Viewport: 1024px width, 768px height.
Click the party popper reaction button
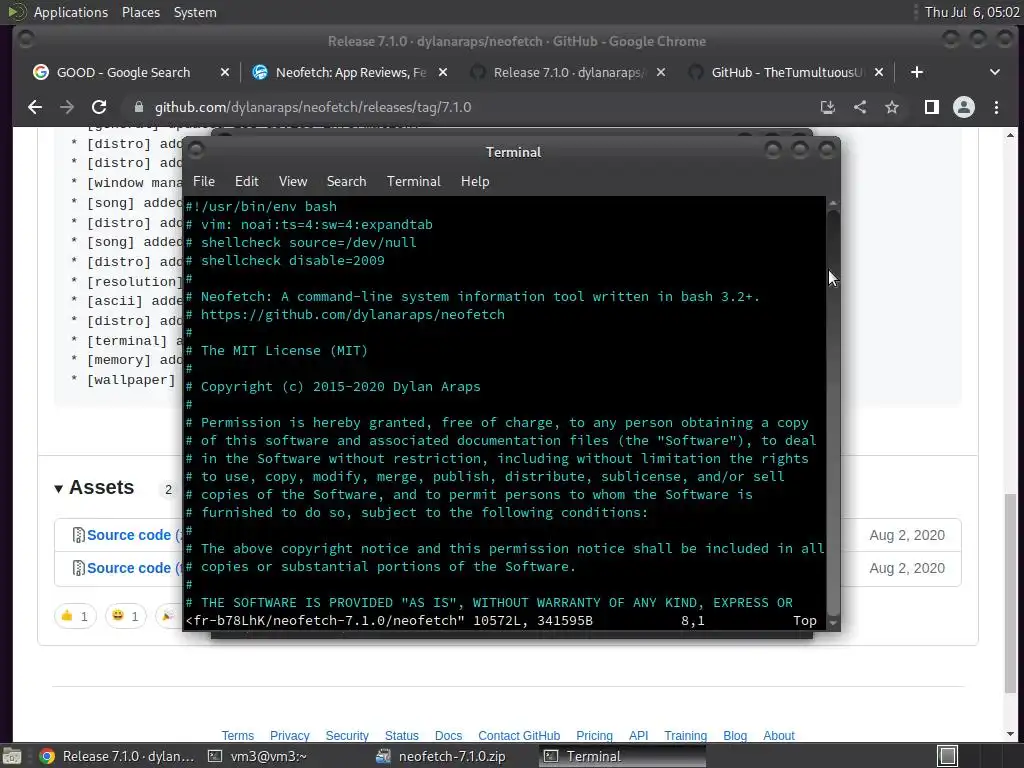[x=168, y=616]
